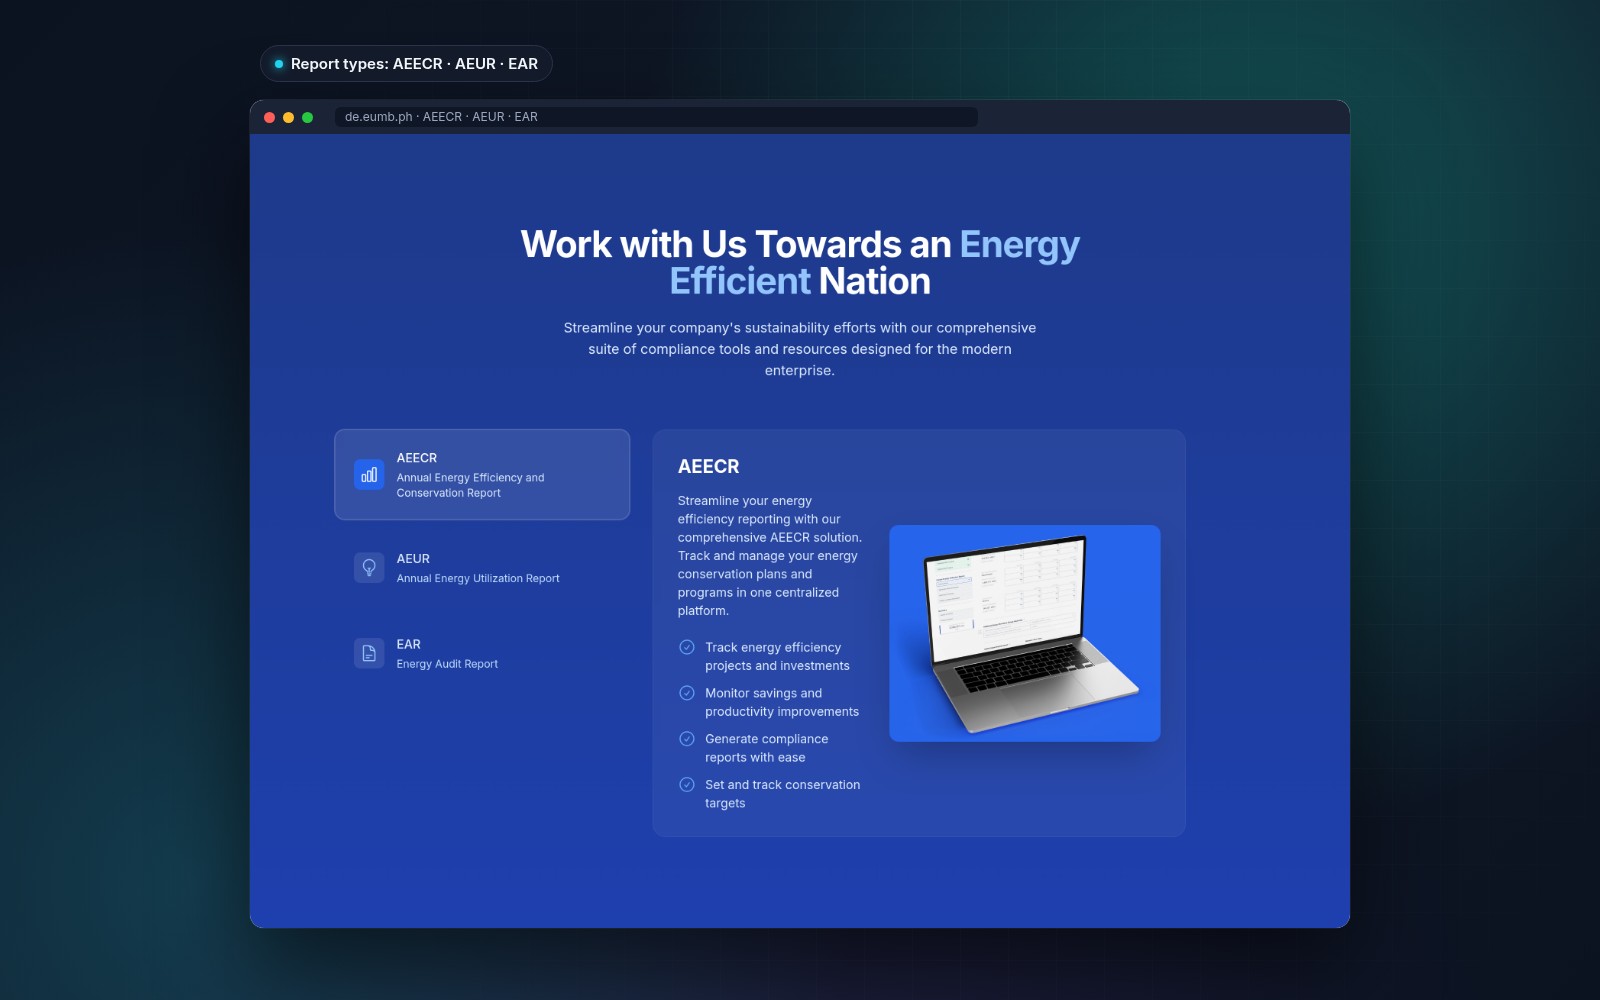The width and height of the screenshot is (1600, 1000).
Task: Click the 'Streamline your energy efficiency reporting' paragraph
Action: tap(770, 556)
